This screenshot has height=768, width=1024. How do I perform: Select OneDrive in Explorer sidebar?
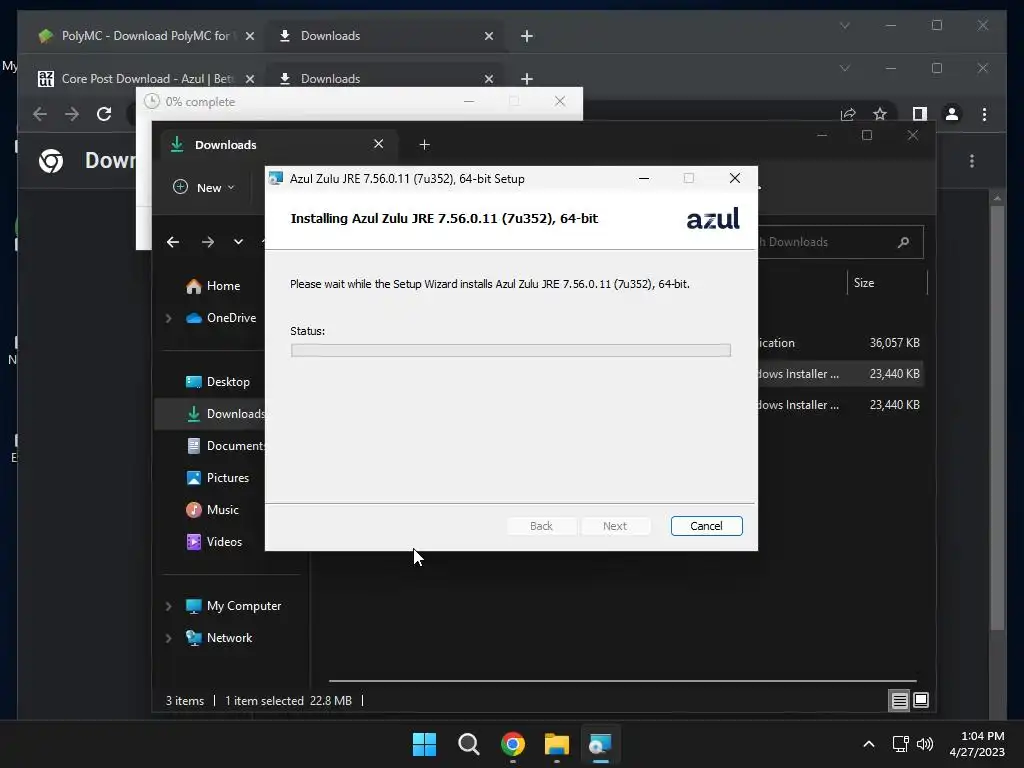coord(221,318)
